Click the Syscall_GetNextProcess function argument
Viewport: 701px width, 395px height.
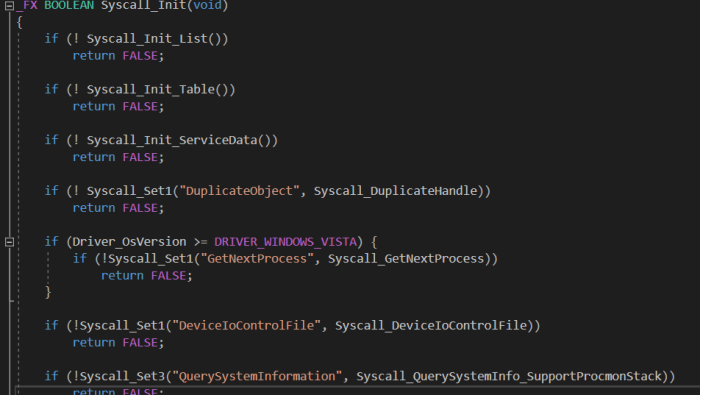[x=406, y=259]
